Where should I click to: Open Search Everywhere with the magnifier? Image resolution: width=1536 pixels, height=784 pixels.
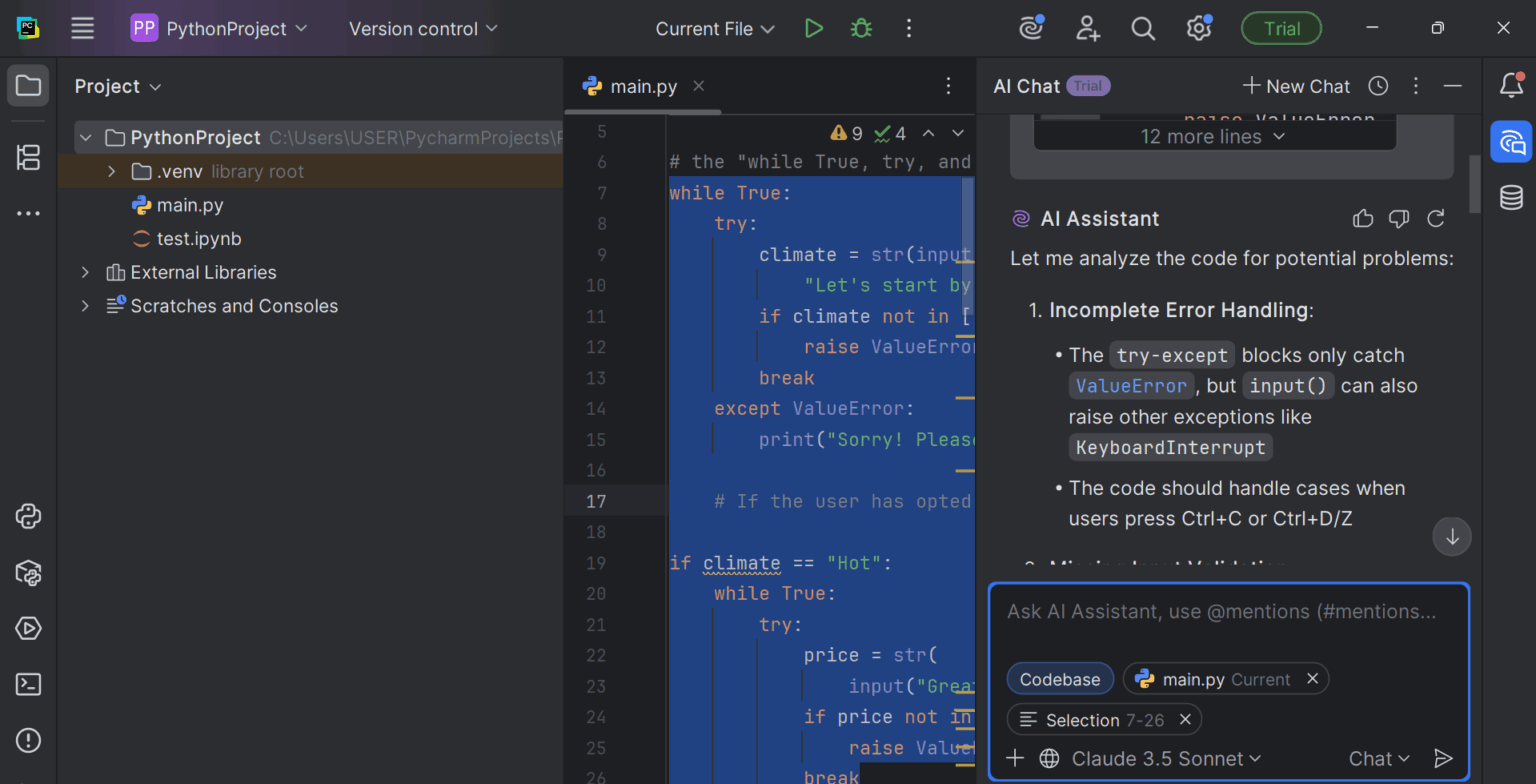tap(1143, 28)
